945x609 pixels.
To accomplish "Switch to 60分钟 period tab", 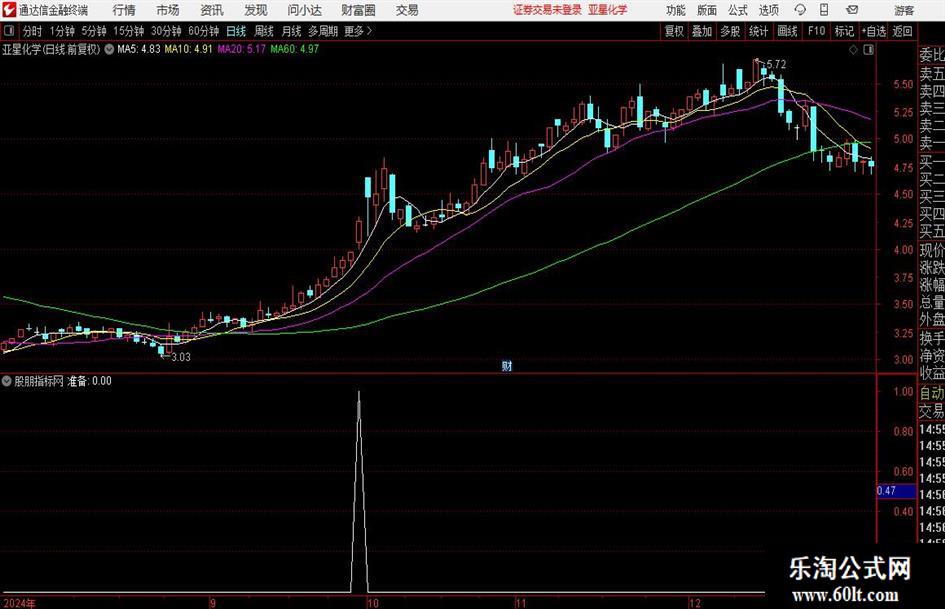I will tap(203, 31).
